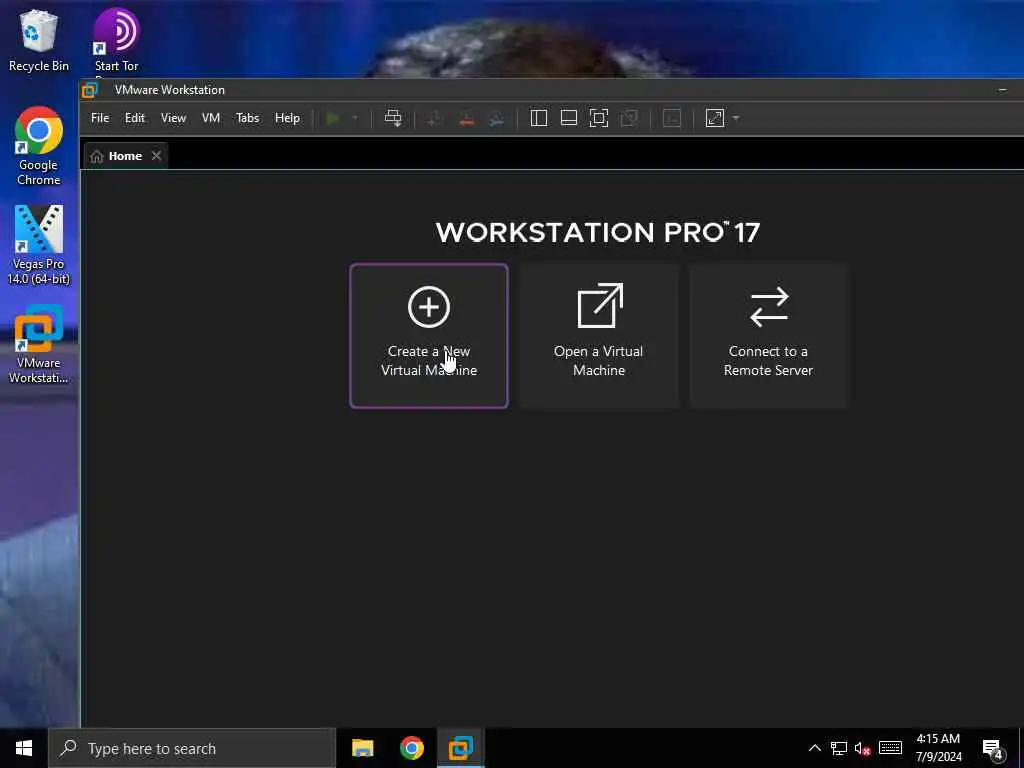Click the green Power On play icon
The width and height of the screenshot is (1024, 768).
coord(333,118)
